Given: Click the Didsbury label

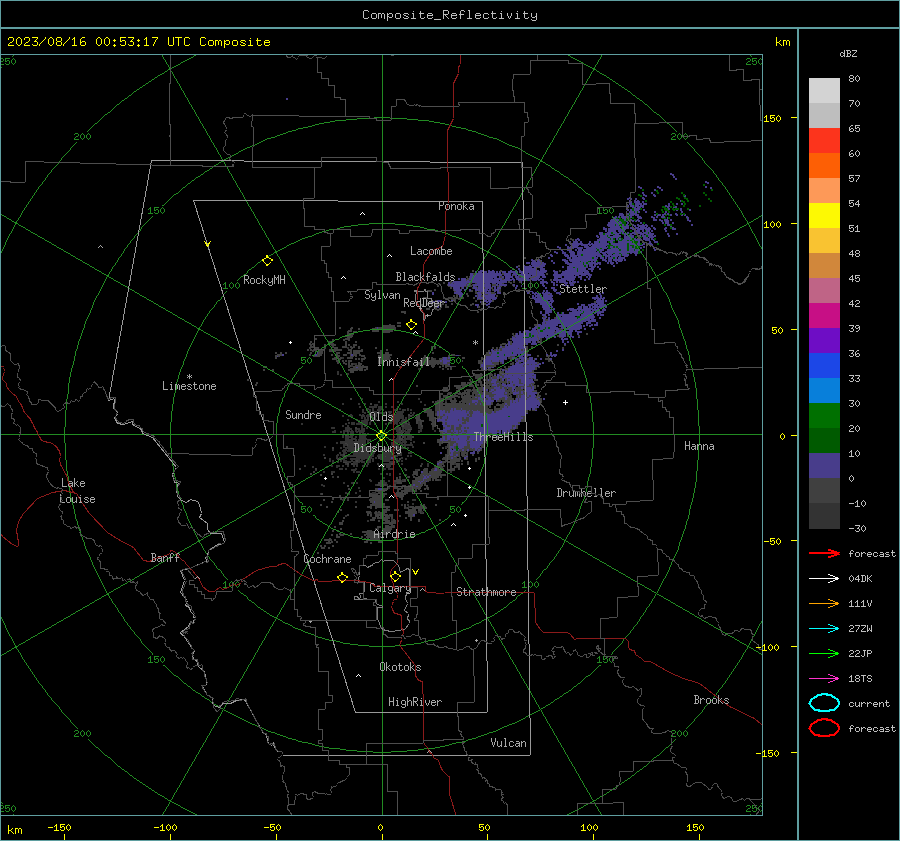Looking at the screenshot, I should 377,448.
